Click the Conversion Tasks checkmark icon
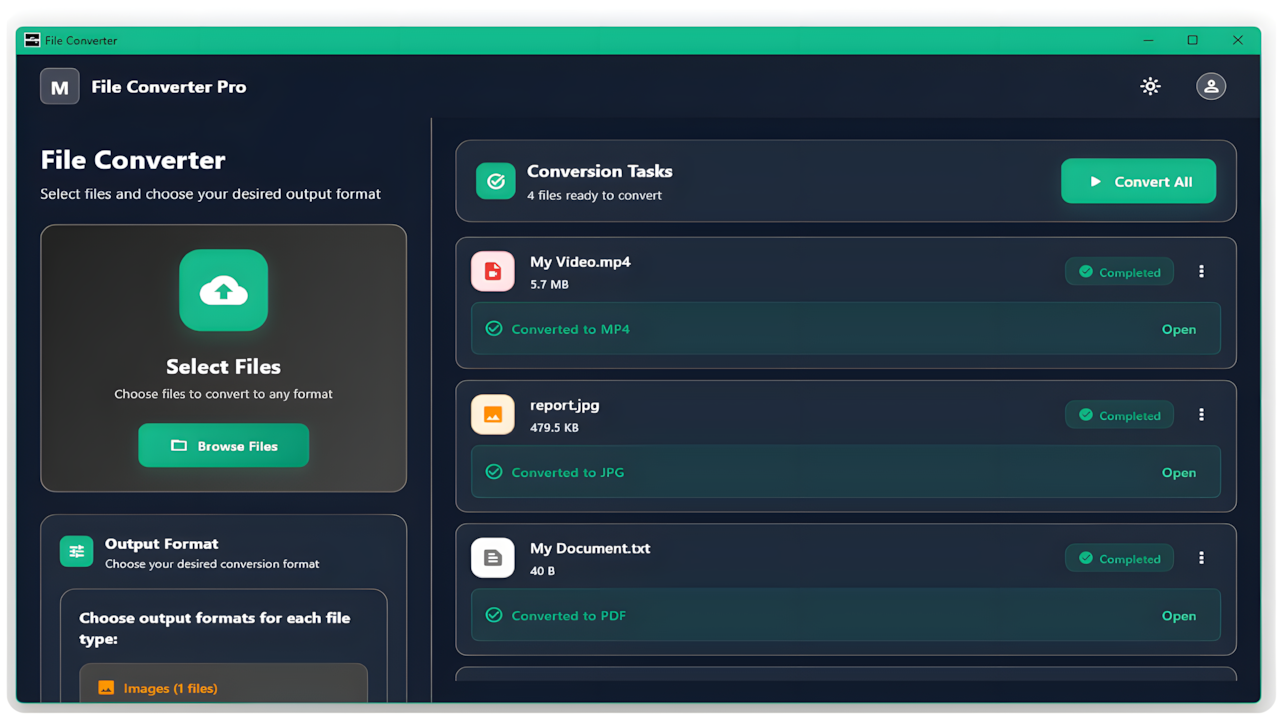Screen dimensions: 1280x720 [495, 181]
